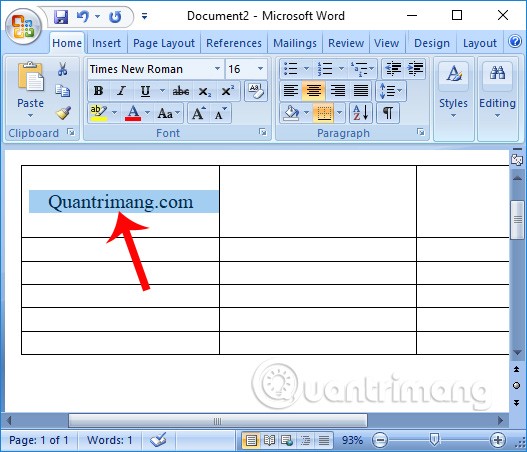
Task: Click Words: 1 count in status bar
Action: (110, 440)
